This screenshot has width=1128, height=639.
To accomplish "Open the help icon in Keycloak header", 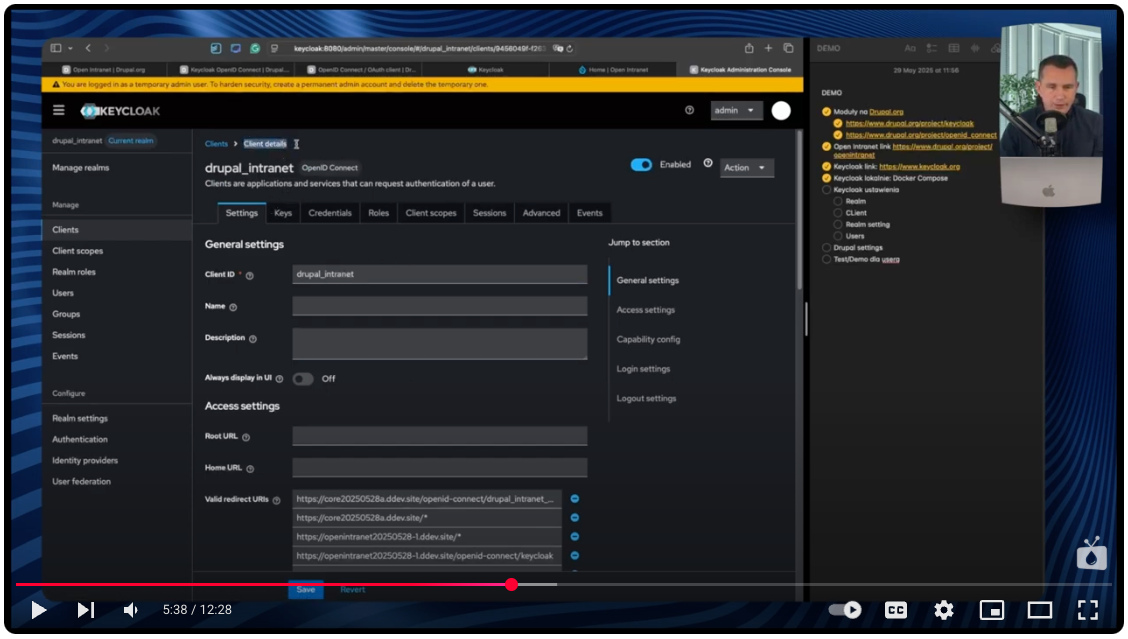I will tap(689, 110).
